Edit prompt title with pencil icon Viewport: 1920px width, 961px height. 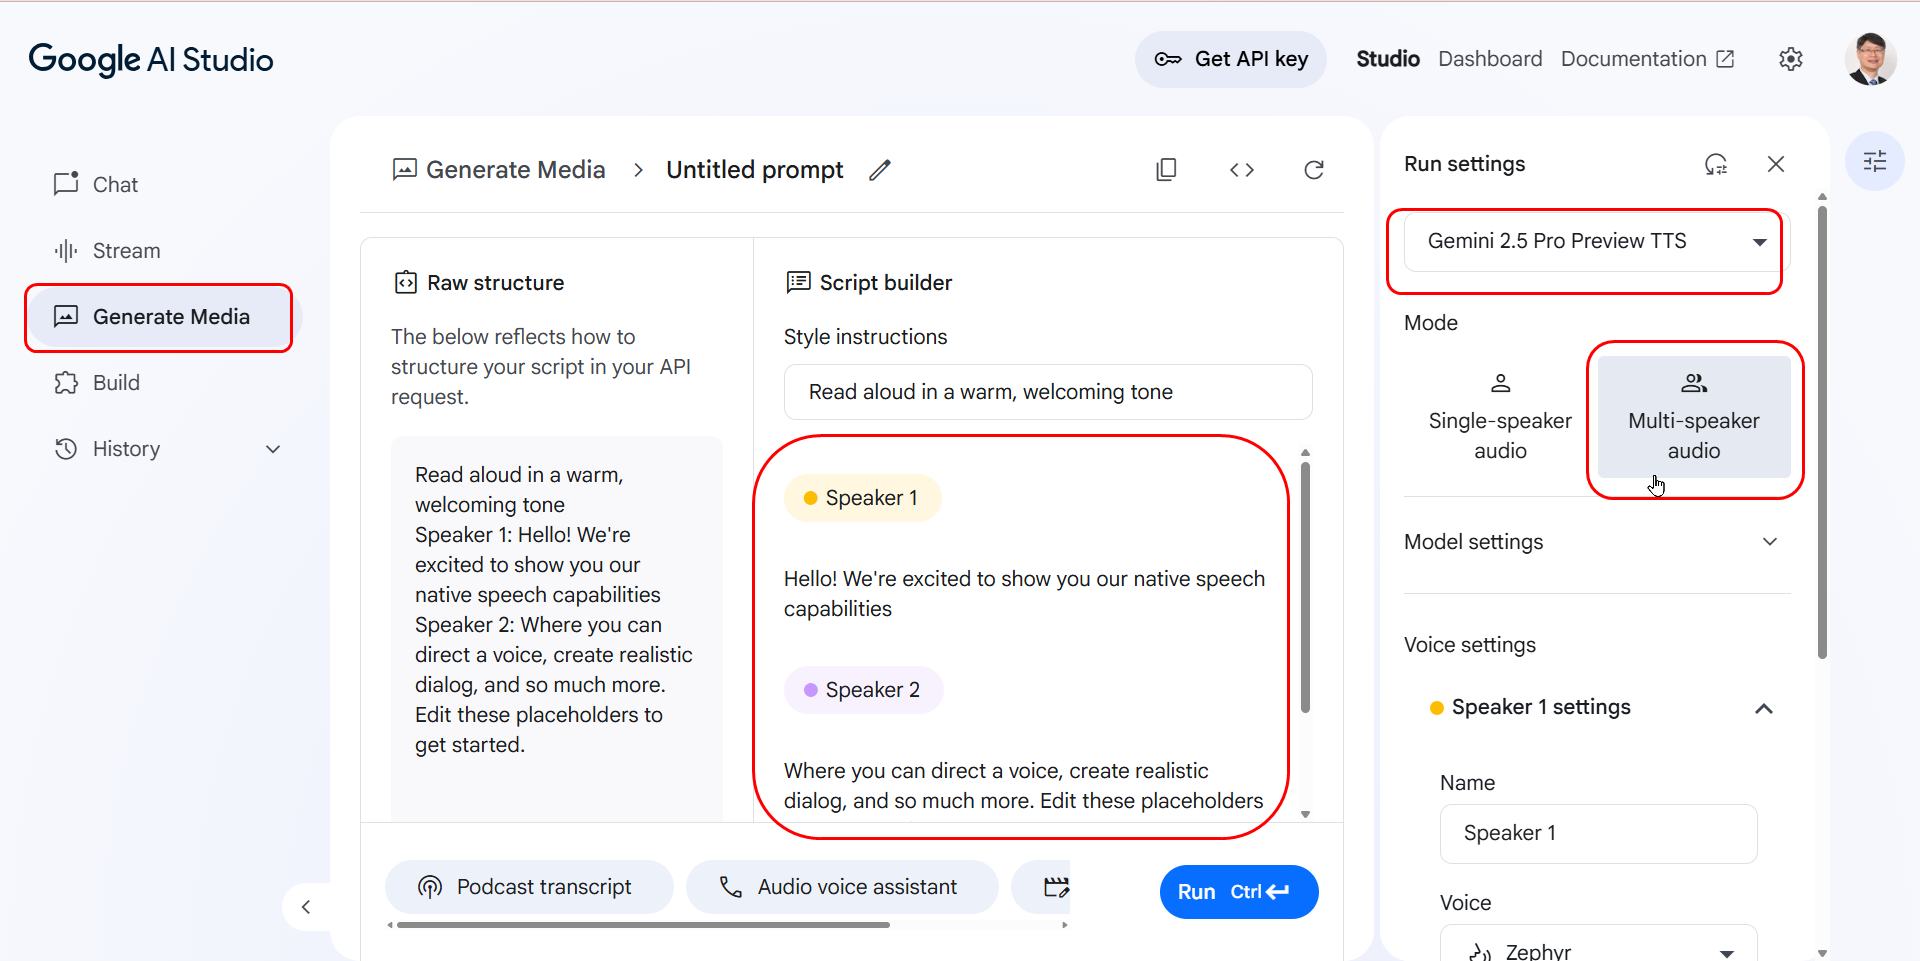880,170
